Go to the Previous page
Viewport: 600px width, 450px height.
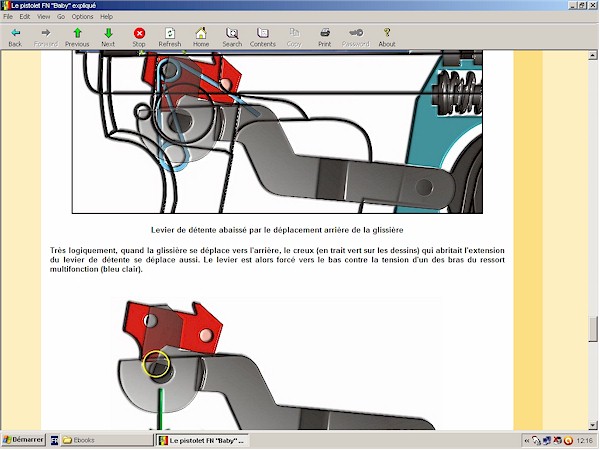pos(77,37)
